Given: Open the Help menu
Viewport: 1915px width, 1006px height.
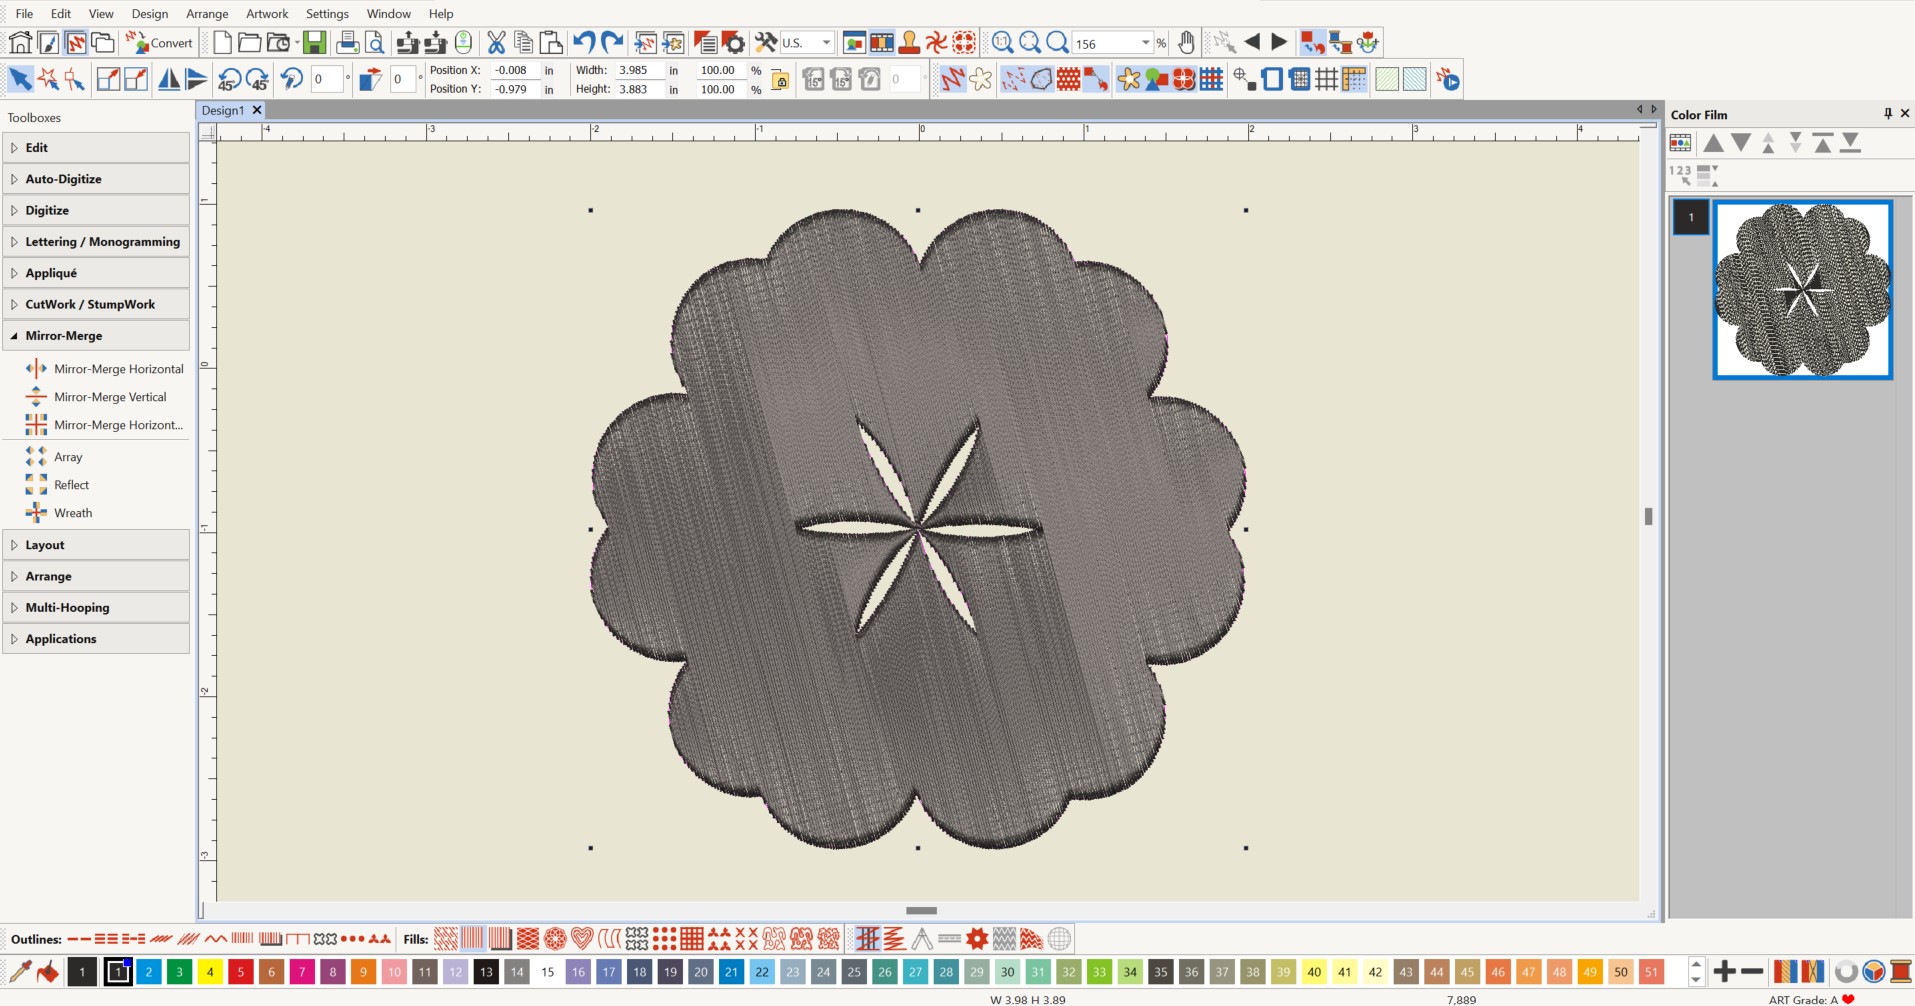Looking at the screenshot, I should (x=441, y=13).
